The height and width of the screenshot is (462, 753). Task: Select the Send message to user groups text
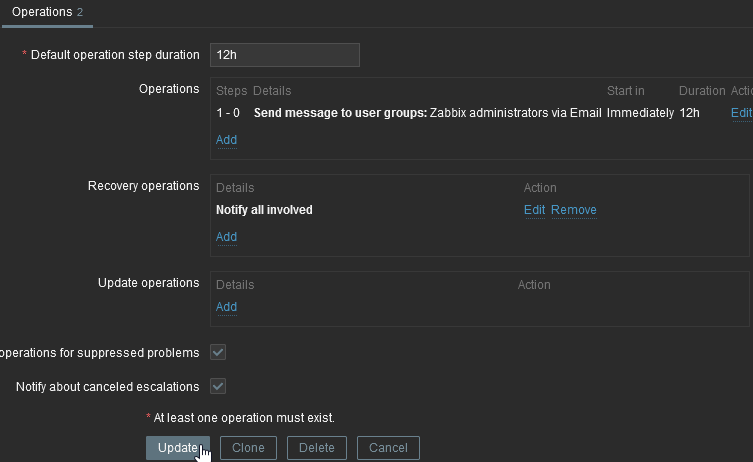(340, 113)
